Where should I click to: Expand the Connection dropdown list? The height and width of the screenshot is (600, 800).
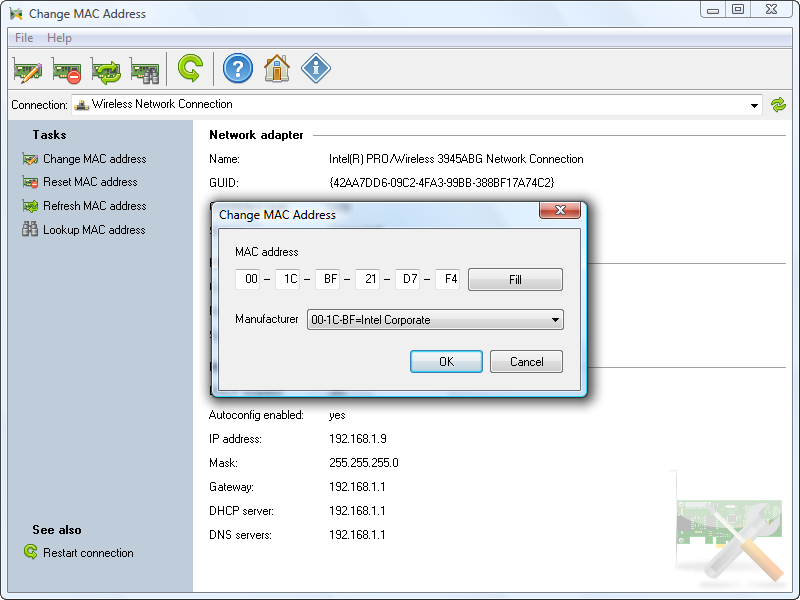pyautogui.click(x=755, y=105)
